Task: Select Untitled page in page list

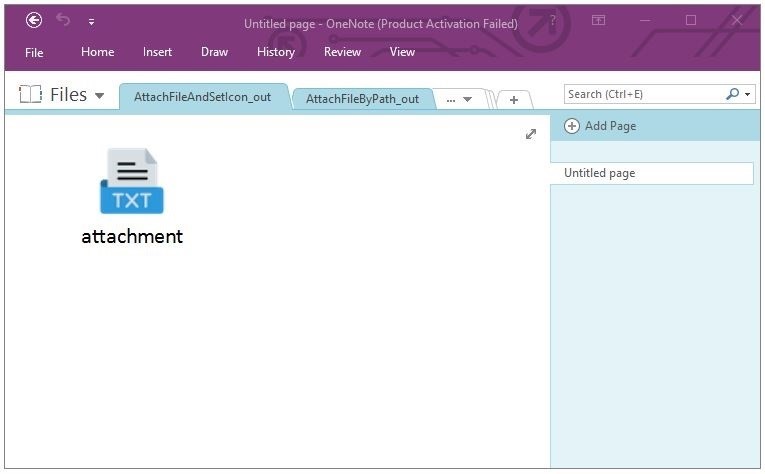Action: 651,173
